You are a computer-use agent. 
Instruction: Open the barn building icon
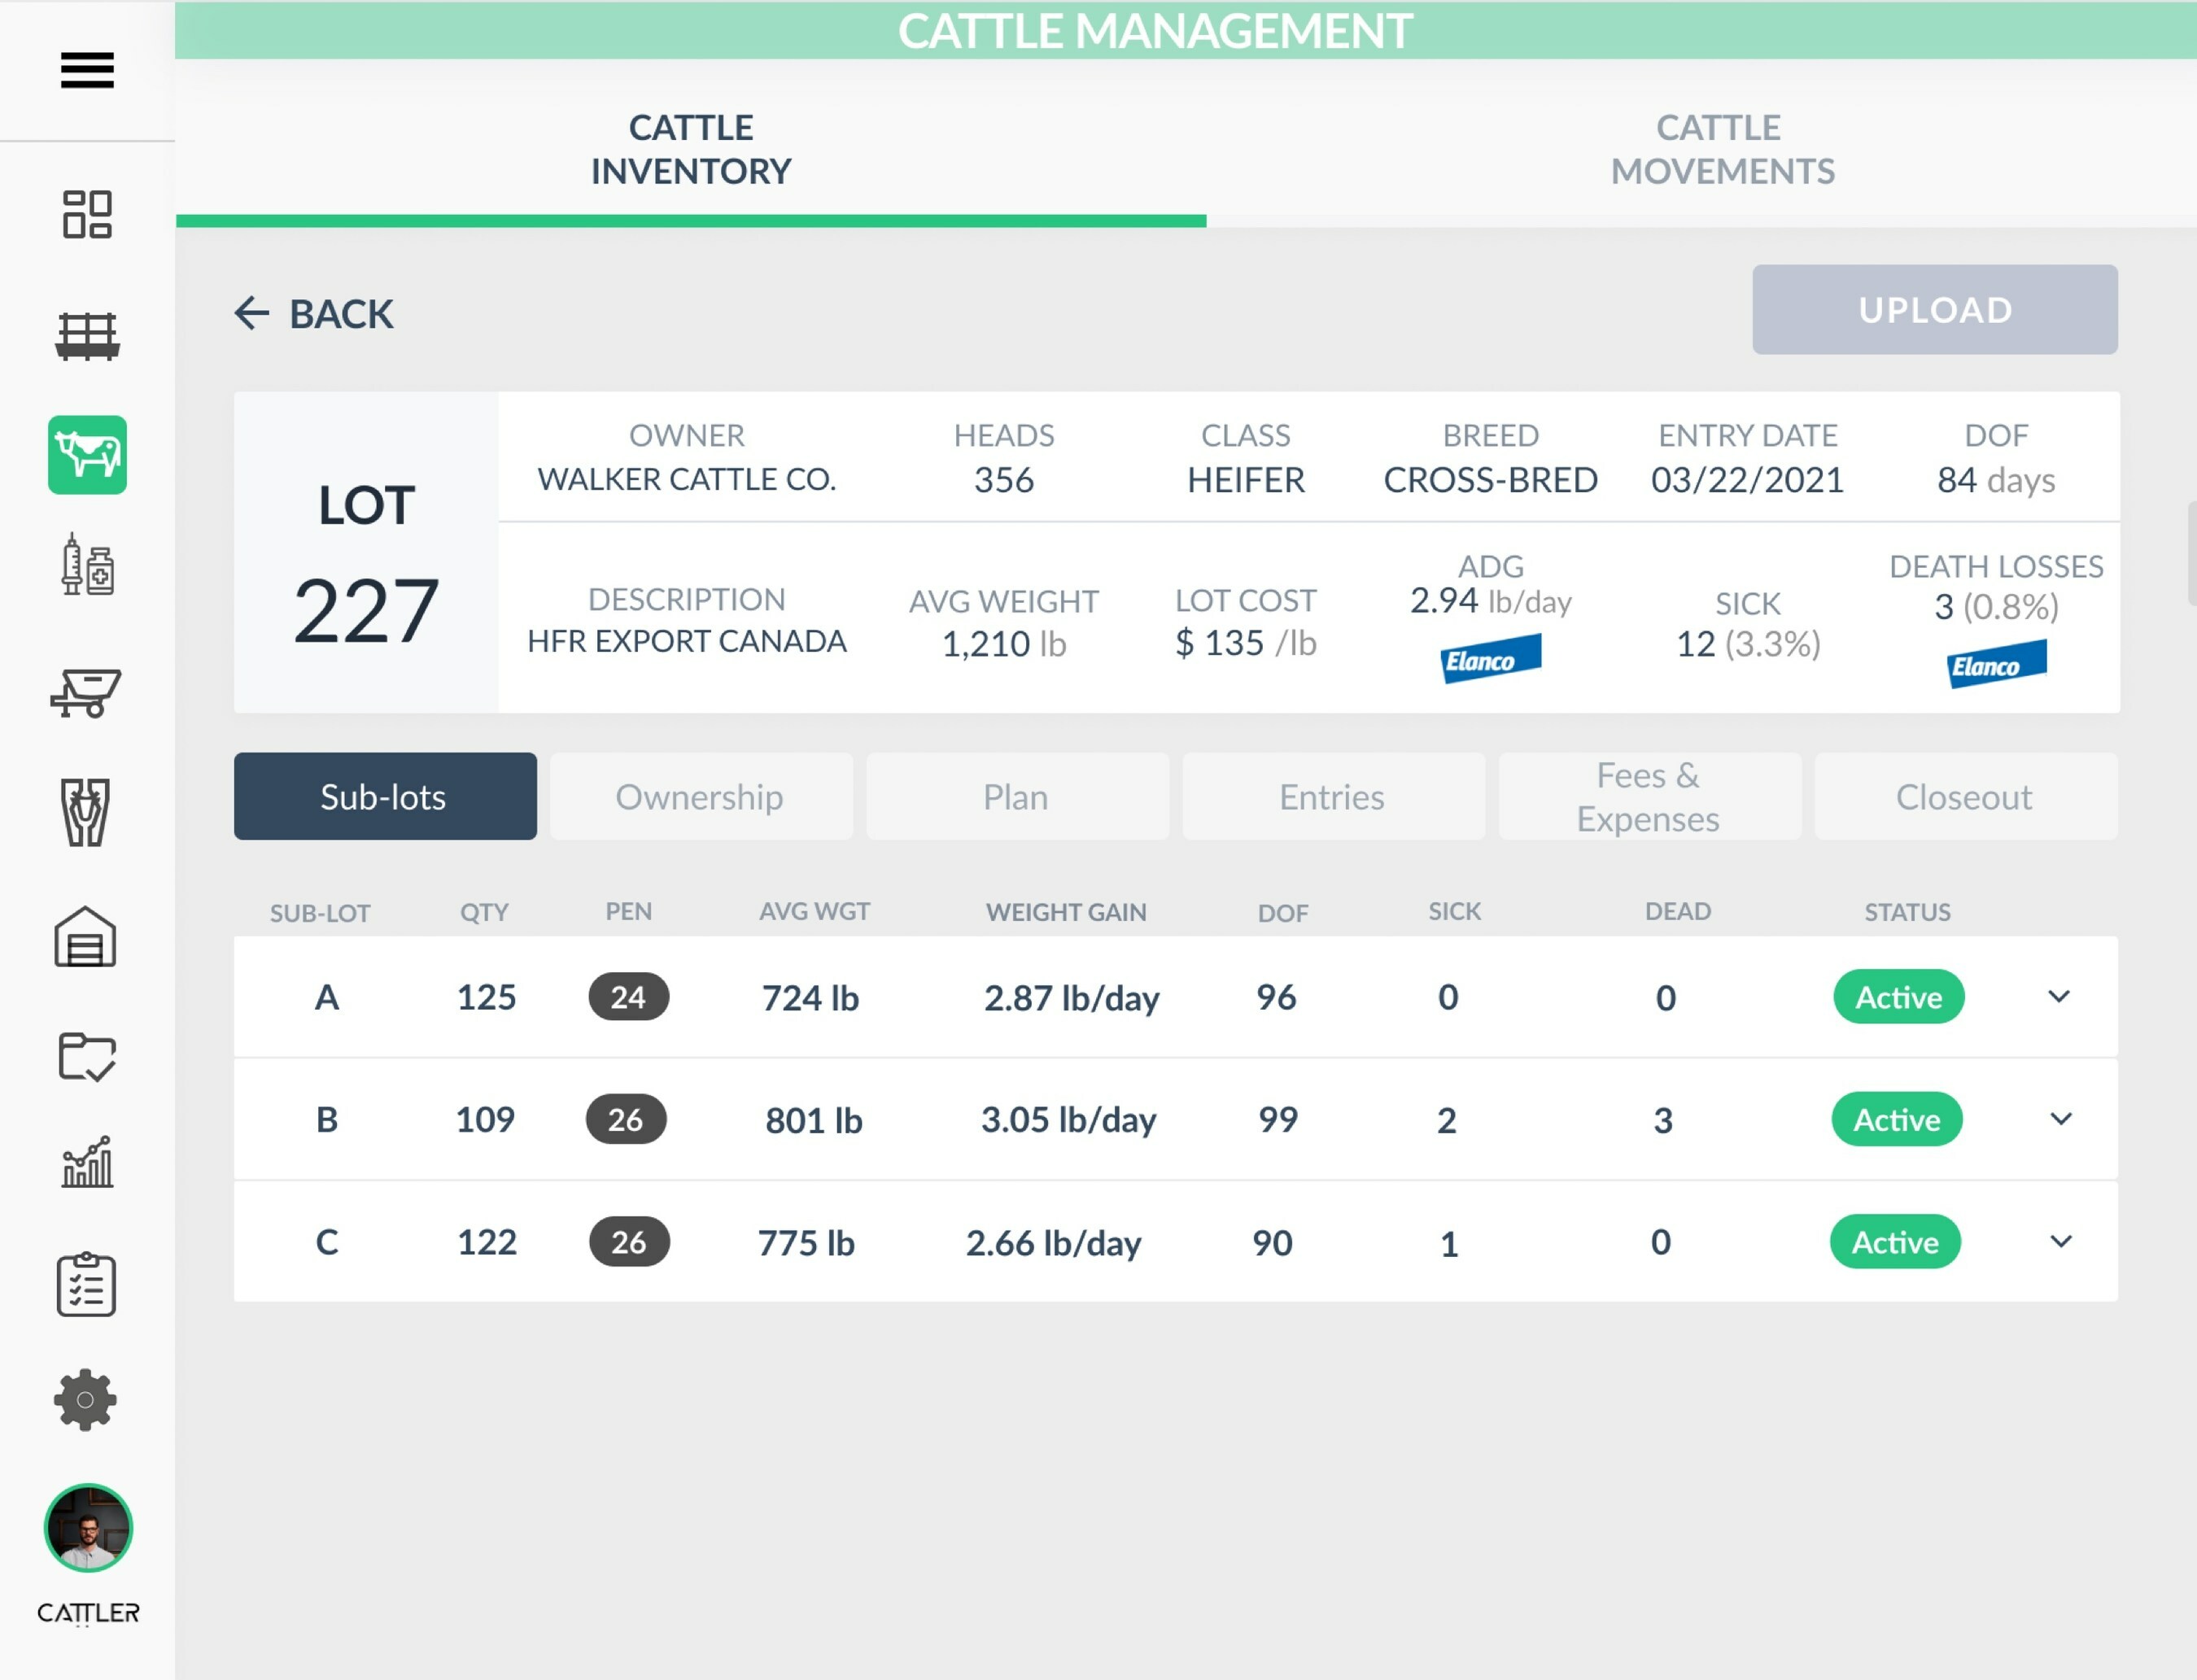[x=85, y=937]
